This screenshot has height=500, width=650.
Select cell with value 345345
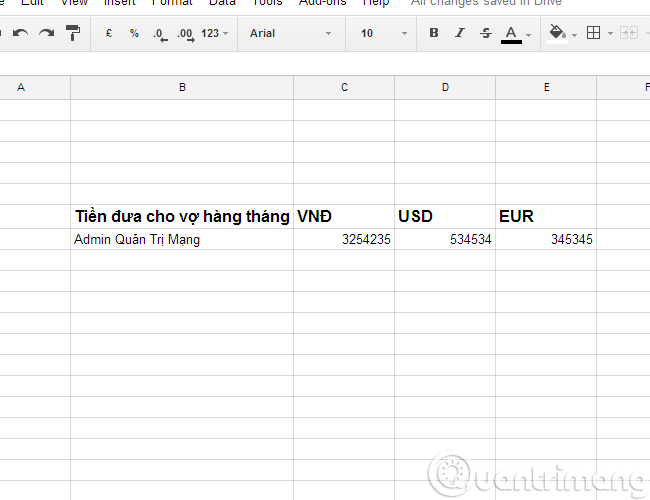(x=546, y=239)
